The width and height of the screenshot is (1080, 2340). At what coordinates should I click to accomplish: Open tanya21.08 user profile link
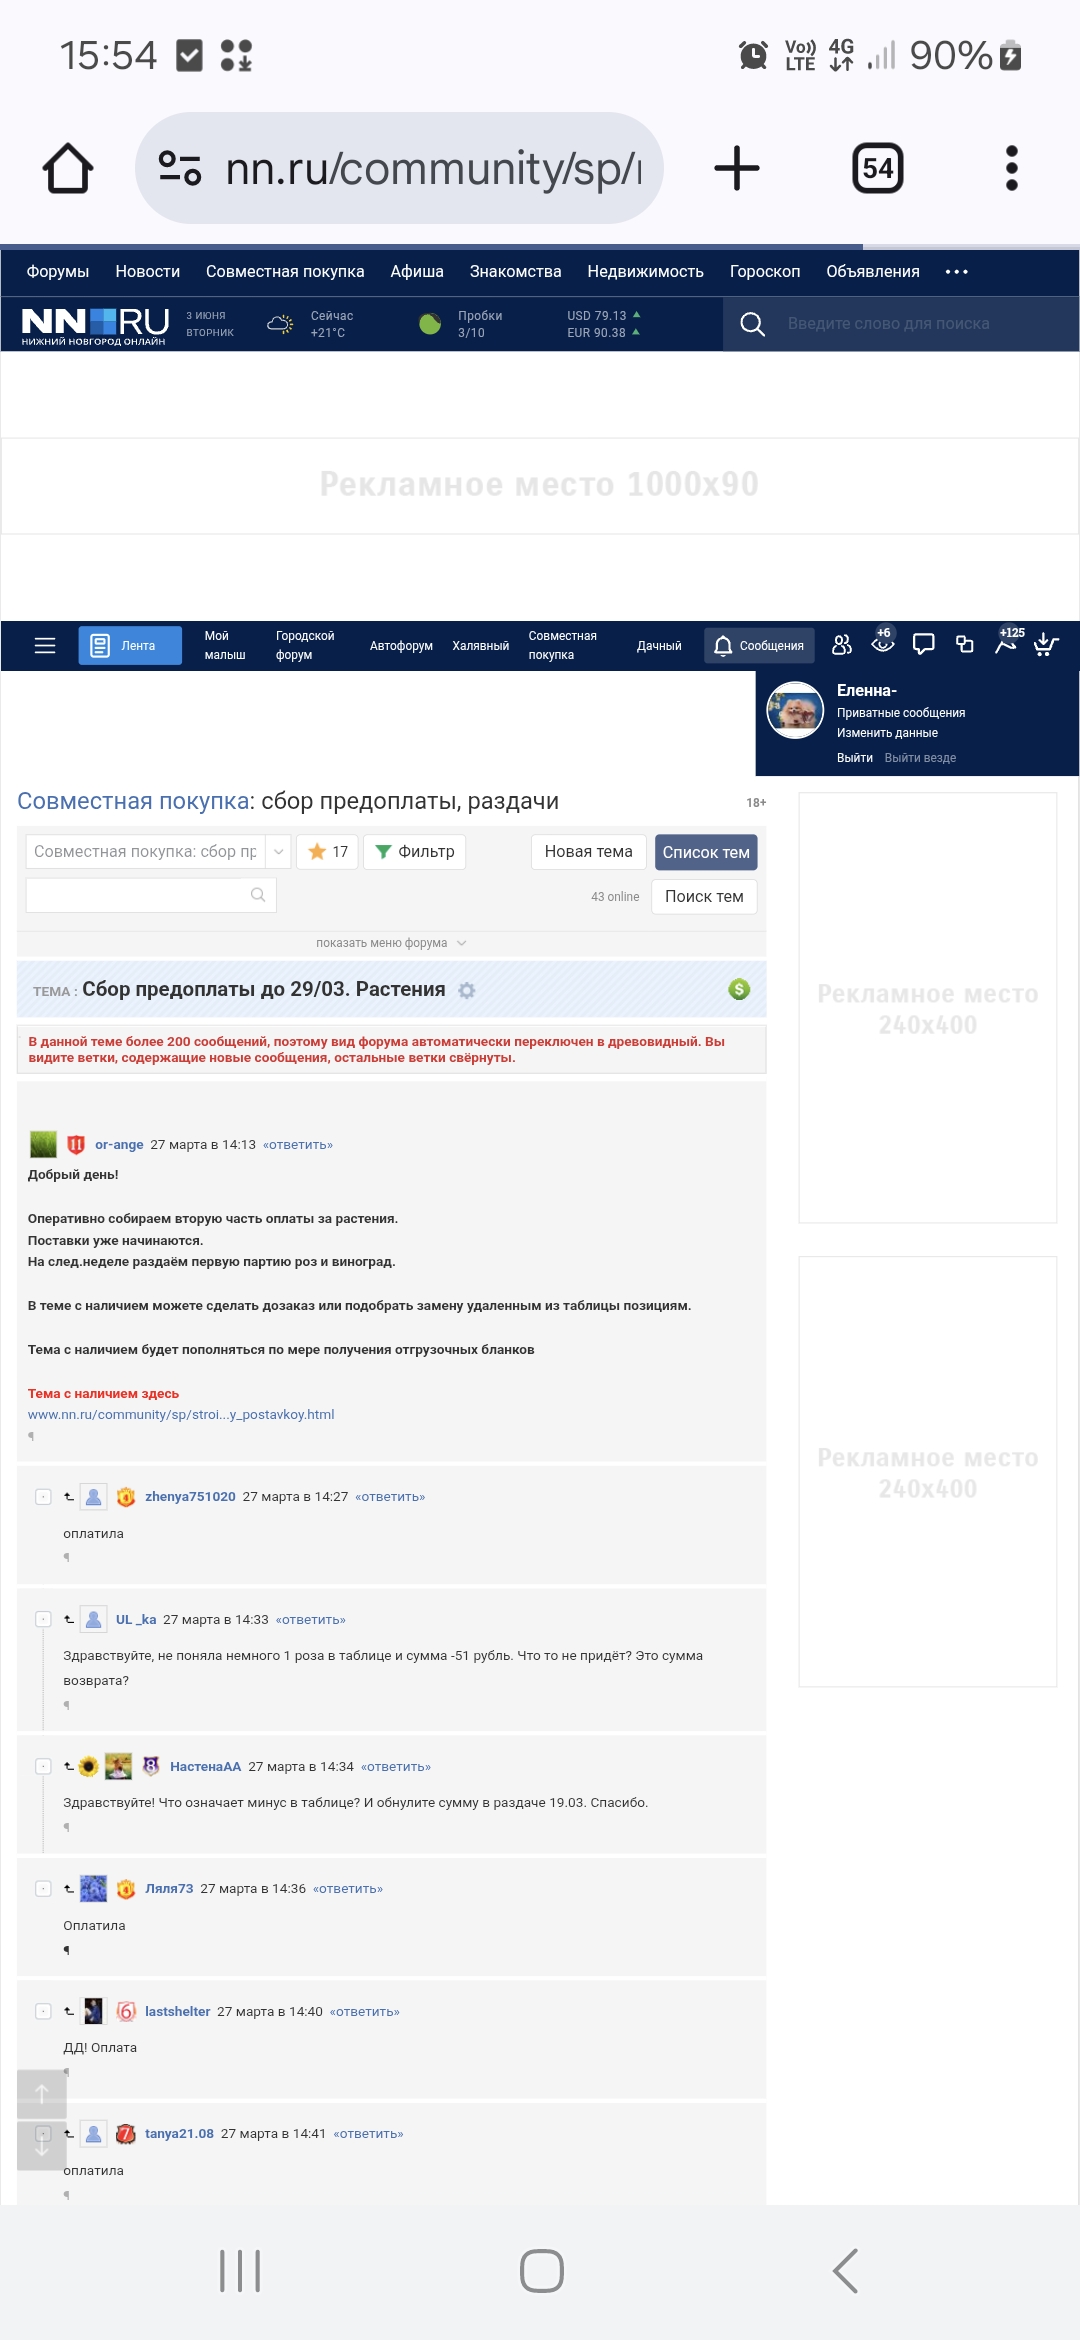[179, 2134]
